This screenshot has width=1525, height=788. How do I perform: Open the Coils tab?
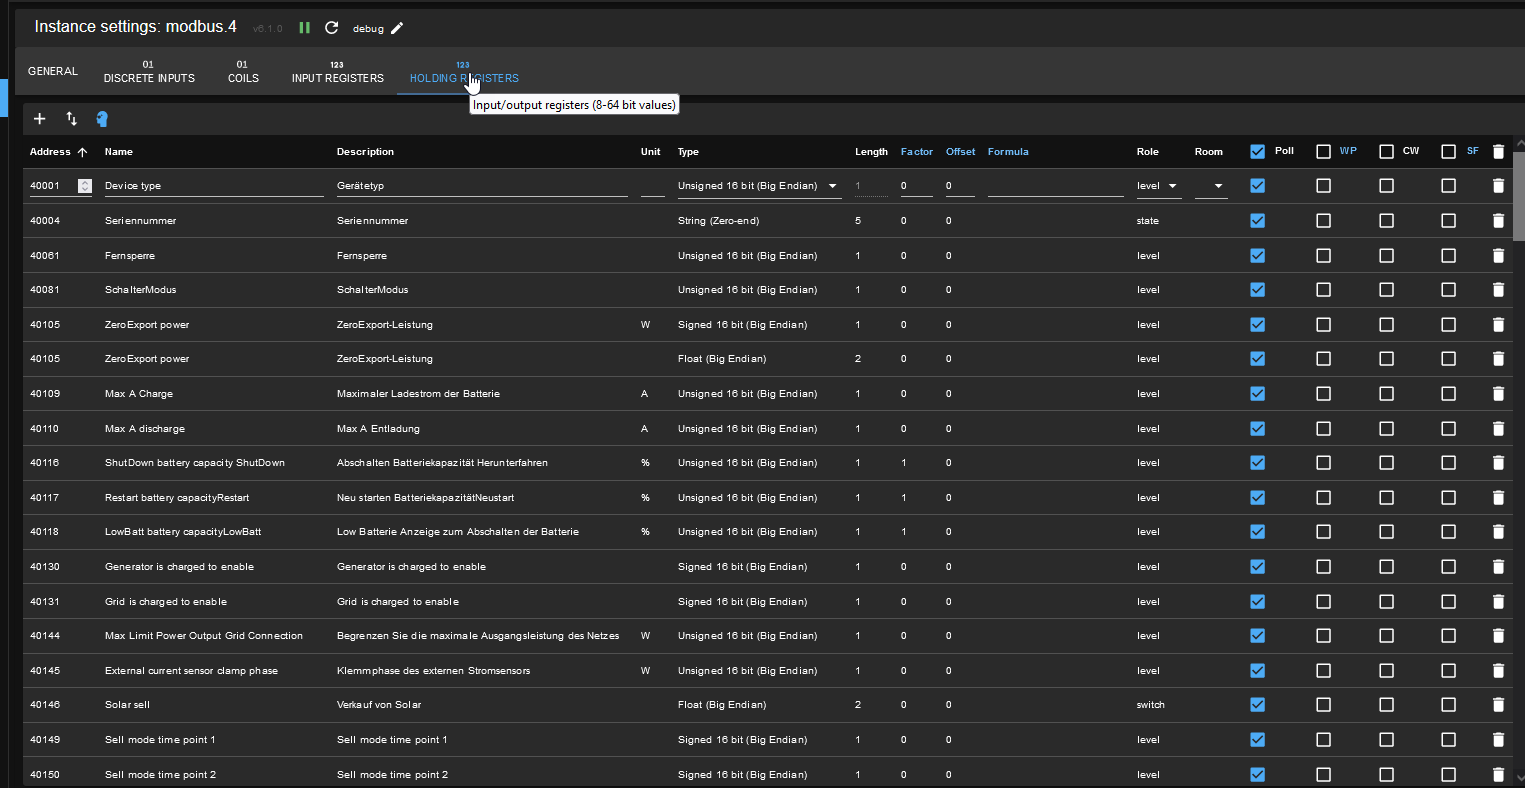pos(243,72)
